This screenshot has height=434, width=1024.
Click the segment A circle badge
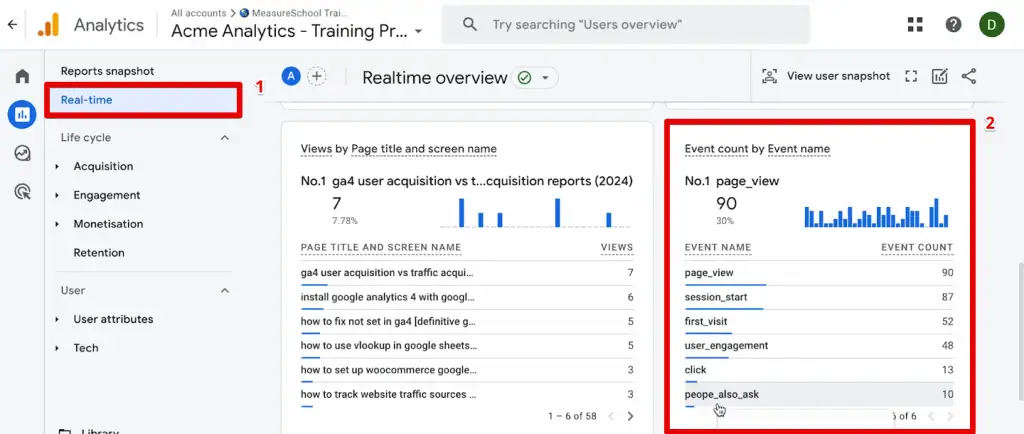(x=291, y=76)
